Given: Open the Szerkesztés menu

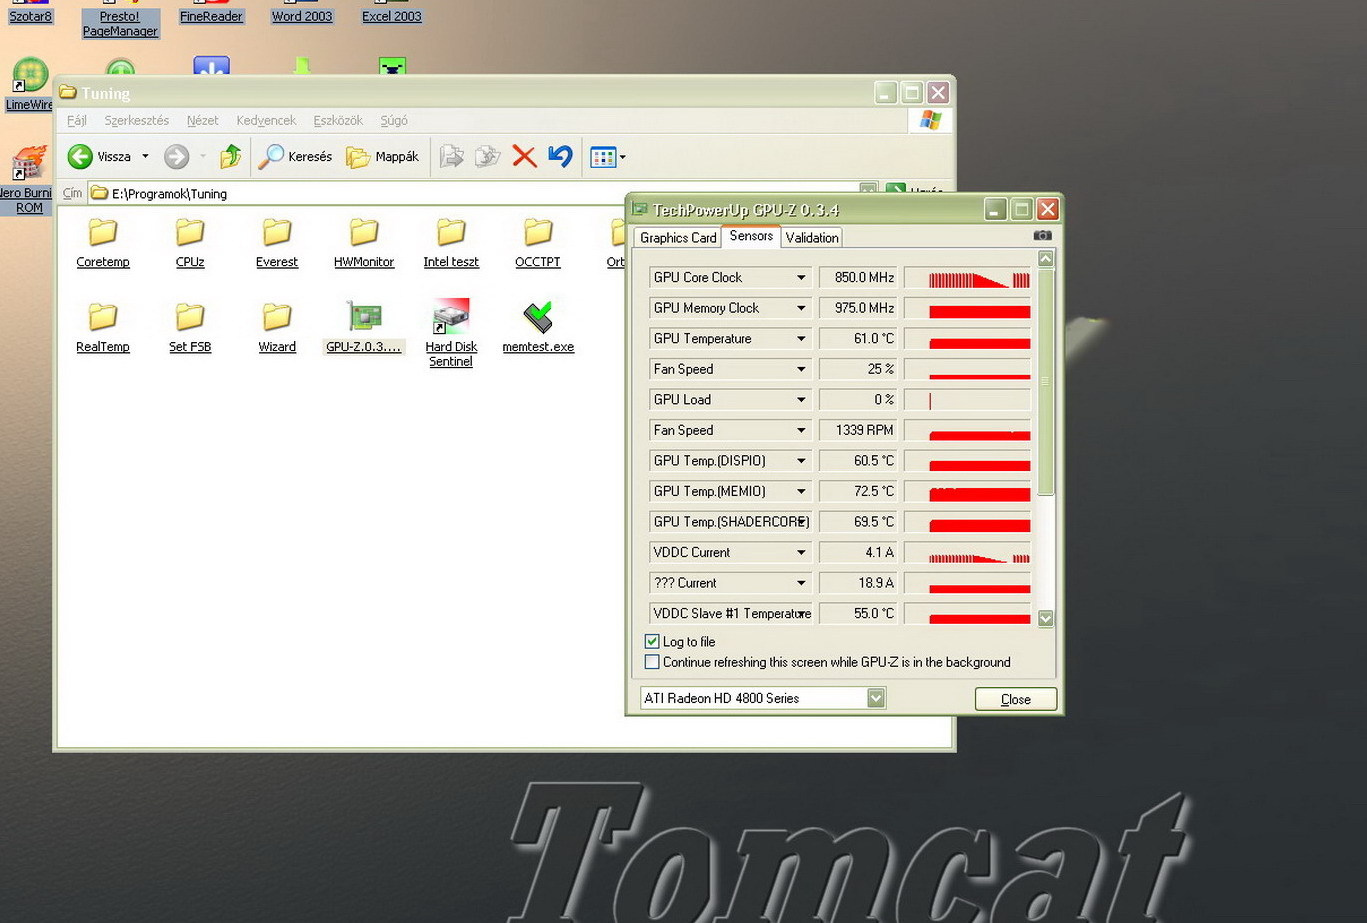Looking at the screenshot, I should (x=136, y=120).
